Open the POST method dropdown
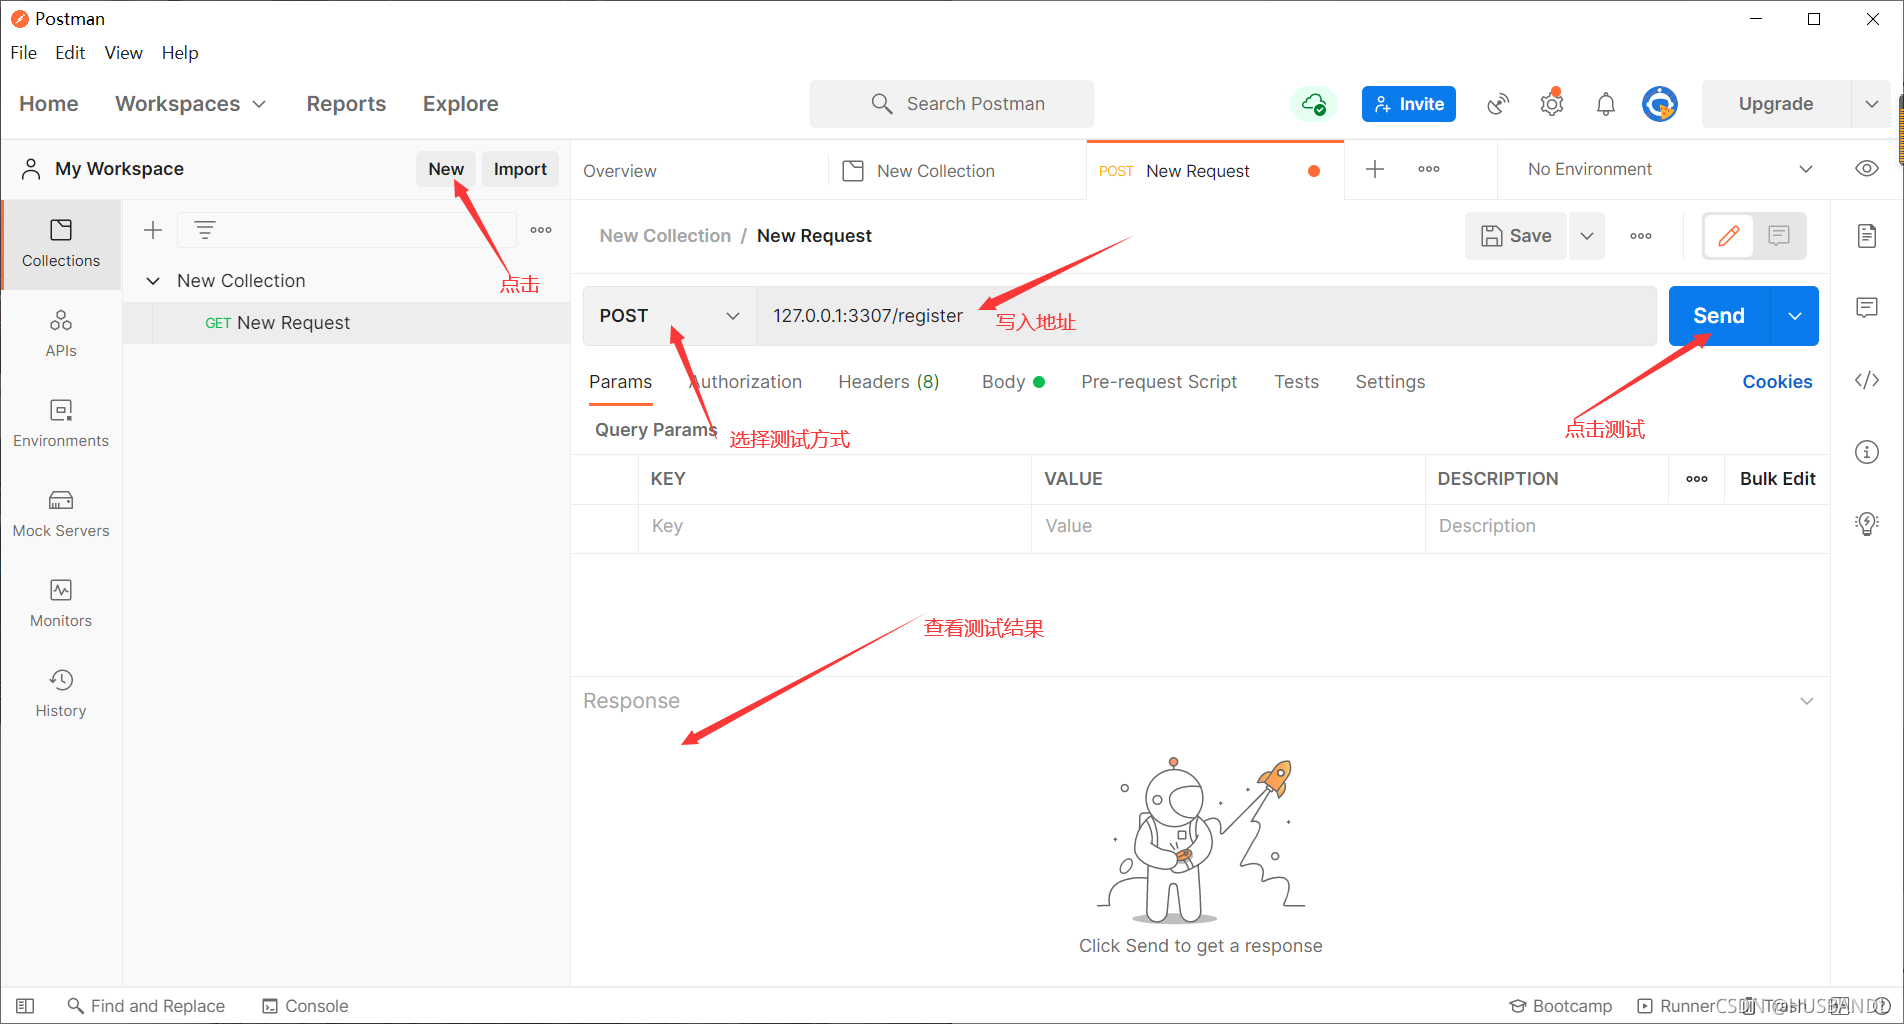This screenshot has width=1904, height=1024. [x=670, y=316]
